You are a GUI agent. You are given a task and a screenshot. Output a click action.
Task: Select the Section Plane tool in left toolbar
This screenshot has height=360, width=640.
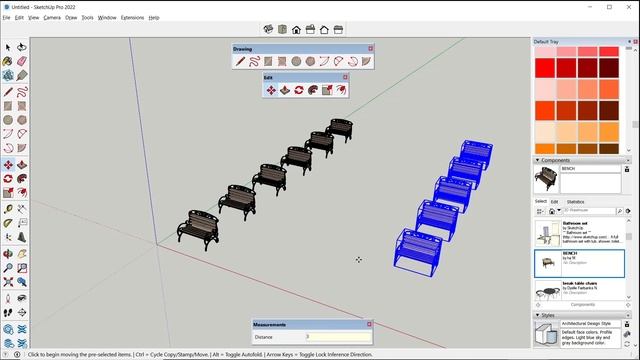point(22,313)
